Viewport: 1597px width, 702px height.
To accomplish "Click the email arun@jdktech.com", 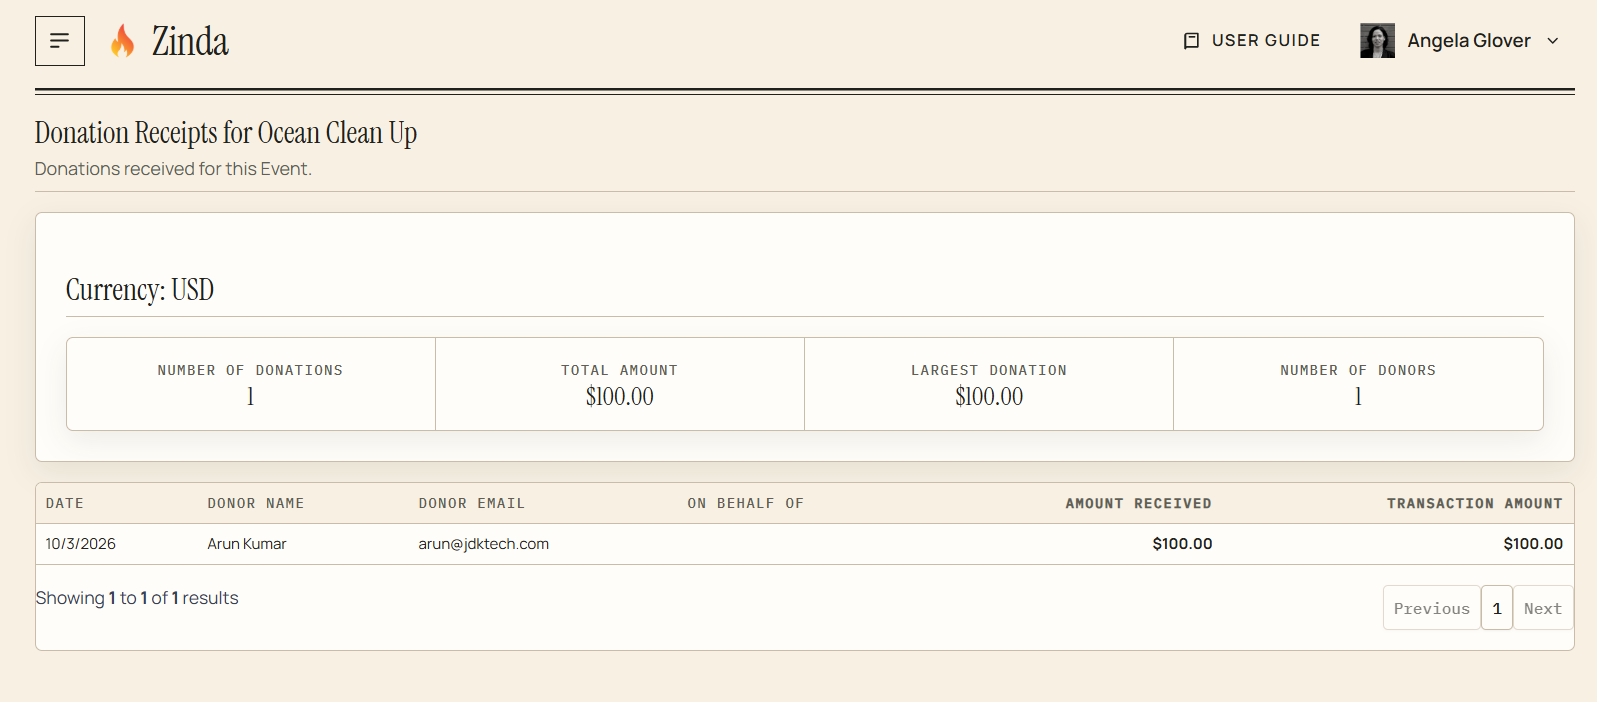I will point(484,544).
